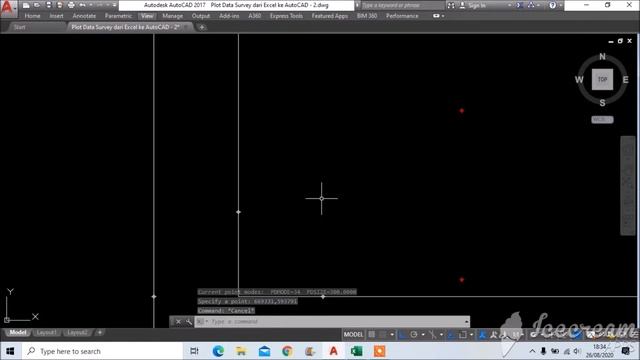Click the N compass label on ViewCube
This screenshot has width=640, height=360.
pyautogui.click(x=602, y=57)
